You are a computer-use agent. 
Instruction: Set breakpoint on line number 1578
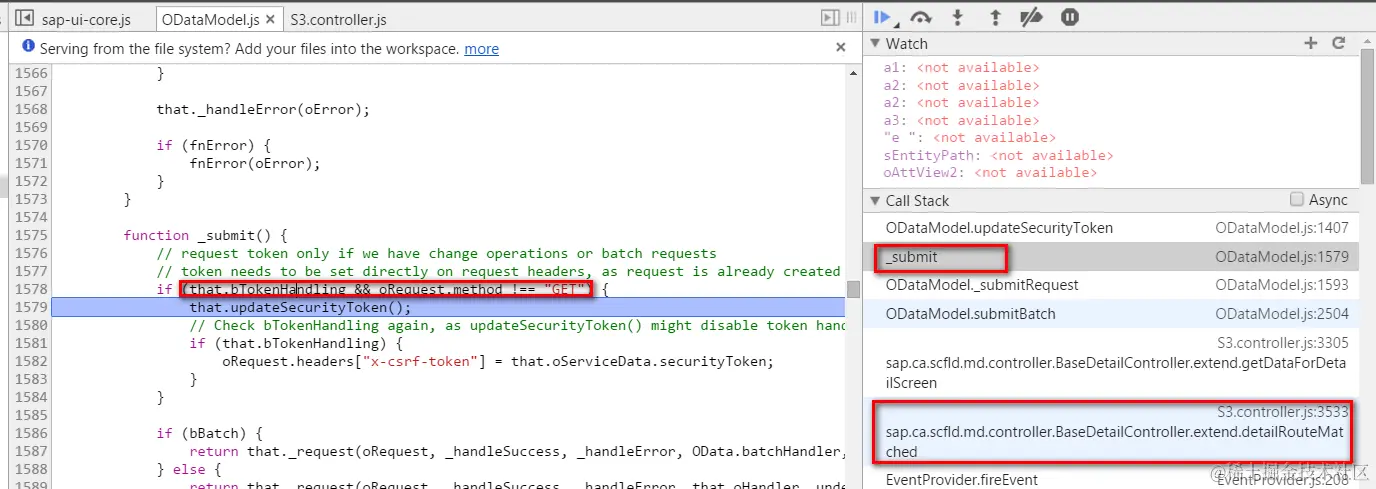coord(30,289)
